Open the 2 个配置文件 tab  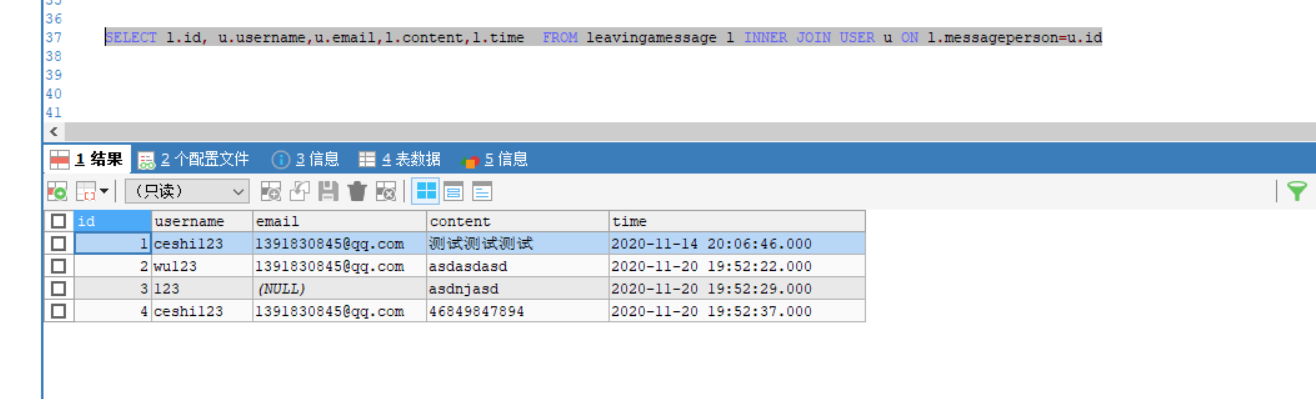[194, 159]
